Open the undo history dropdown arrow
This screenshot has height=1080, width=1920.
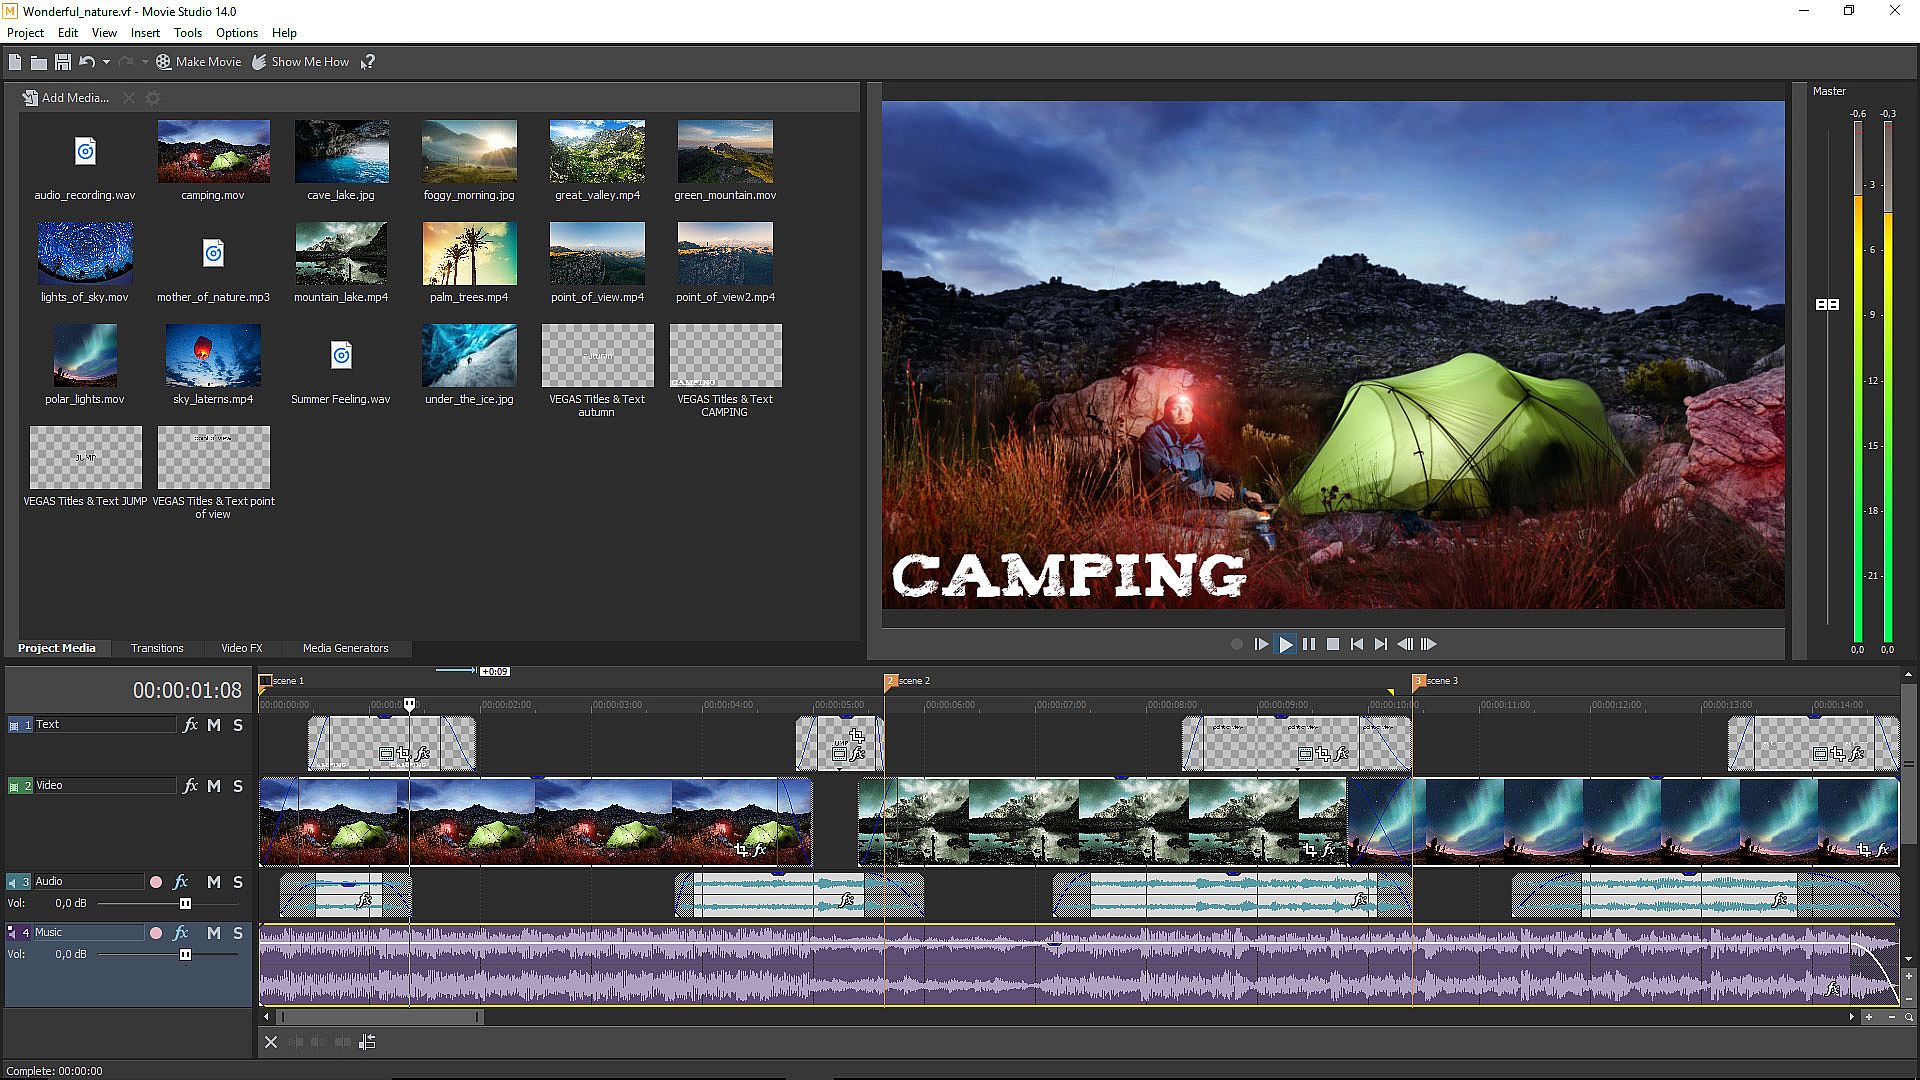coord(106,62)
